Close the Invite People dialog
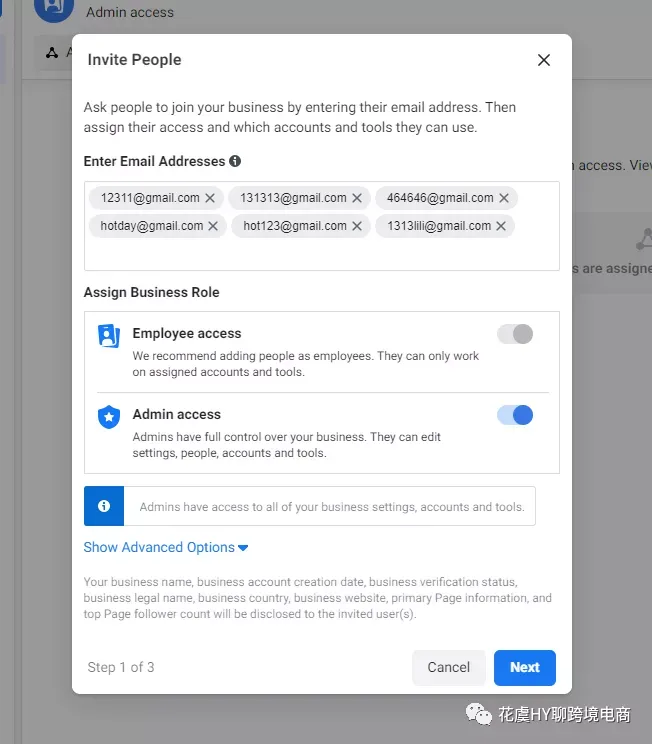652x744 pixels. coord(544,60)
